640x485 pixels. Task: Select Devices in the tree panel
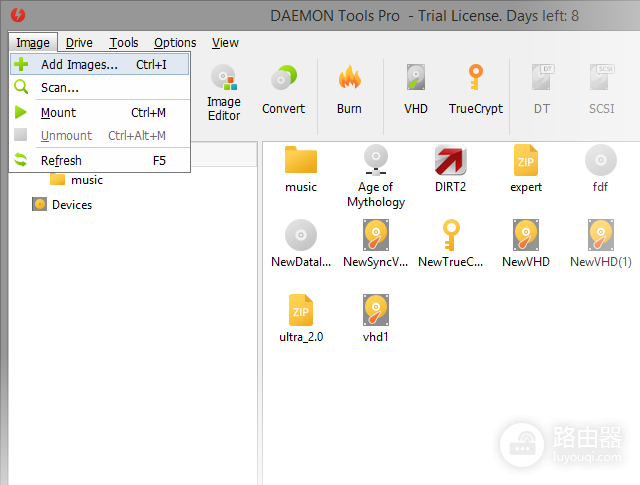pyautogui.click(x=62, y=205)
